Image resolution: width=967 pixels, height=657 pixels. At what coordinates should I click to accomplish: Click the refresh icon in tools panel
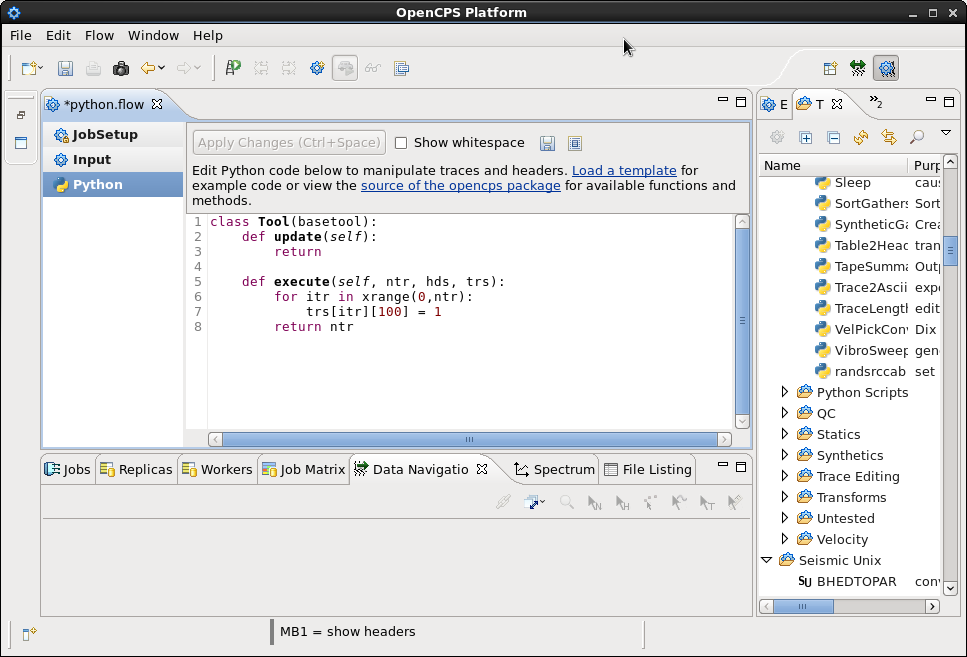pos(860,137)
